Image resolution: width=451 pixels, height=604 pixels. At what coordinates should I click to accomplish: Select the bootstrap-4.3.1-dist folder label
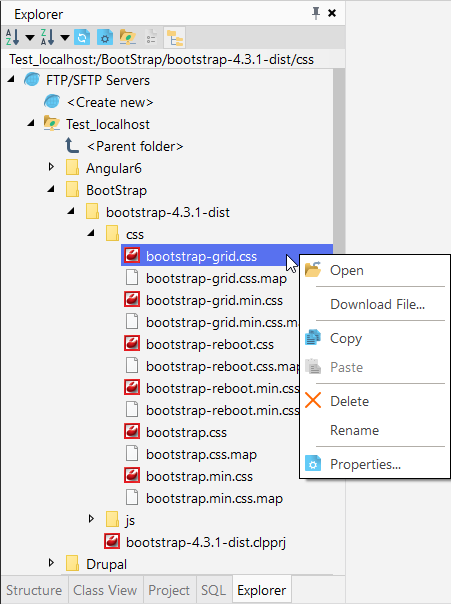point(168,212)
